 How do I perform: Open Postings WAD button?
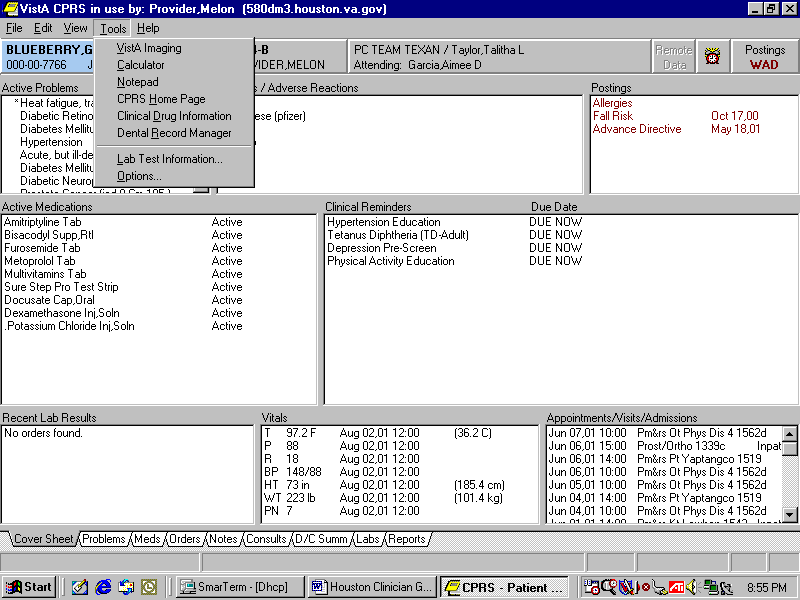(764, 57)
